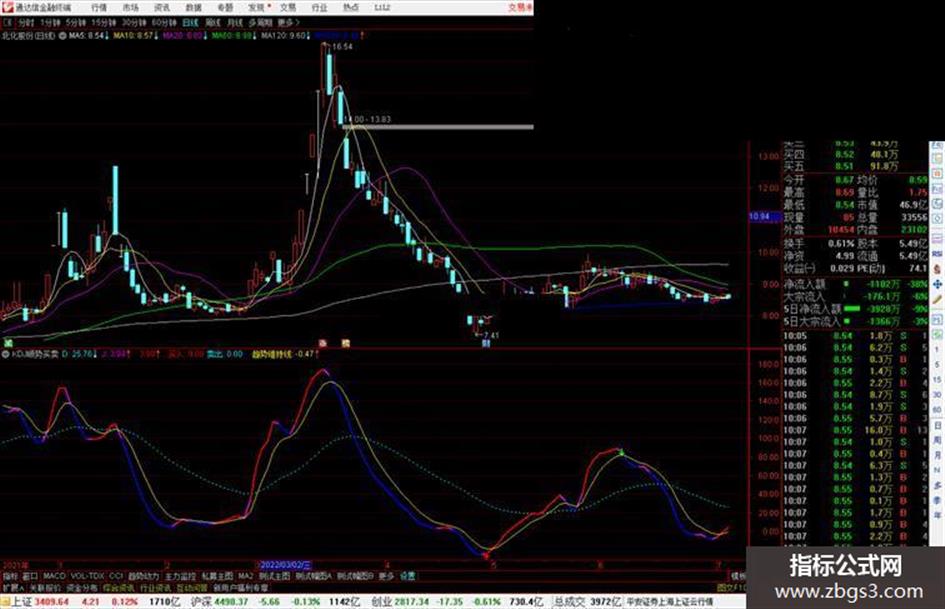
Task: Click the sidebar 季 period shortcut
Action: (x=937, y=500)
